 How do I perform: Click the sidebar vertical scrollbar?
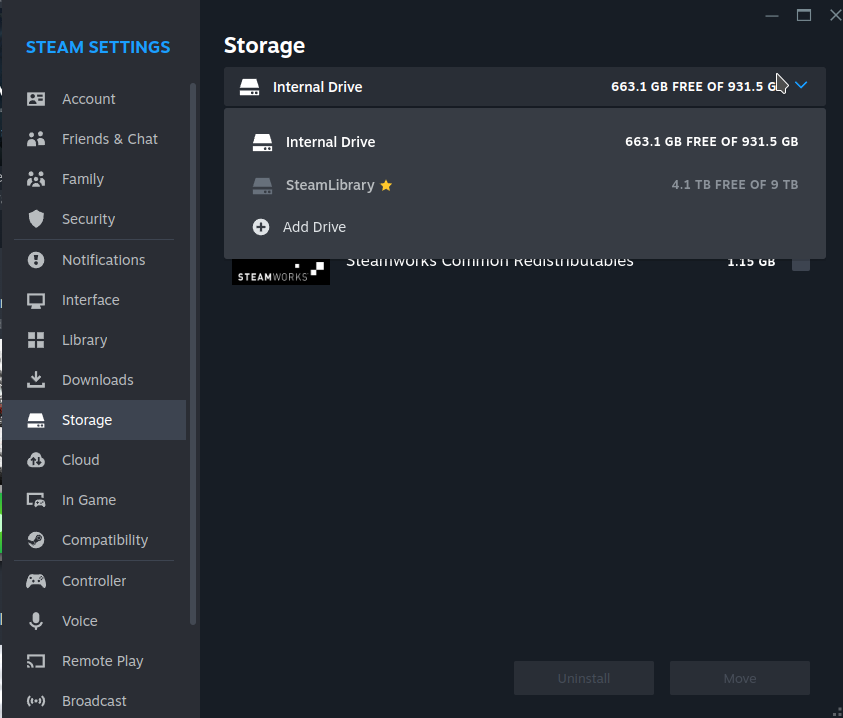click(193, 350)
